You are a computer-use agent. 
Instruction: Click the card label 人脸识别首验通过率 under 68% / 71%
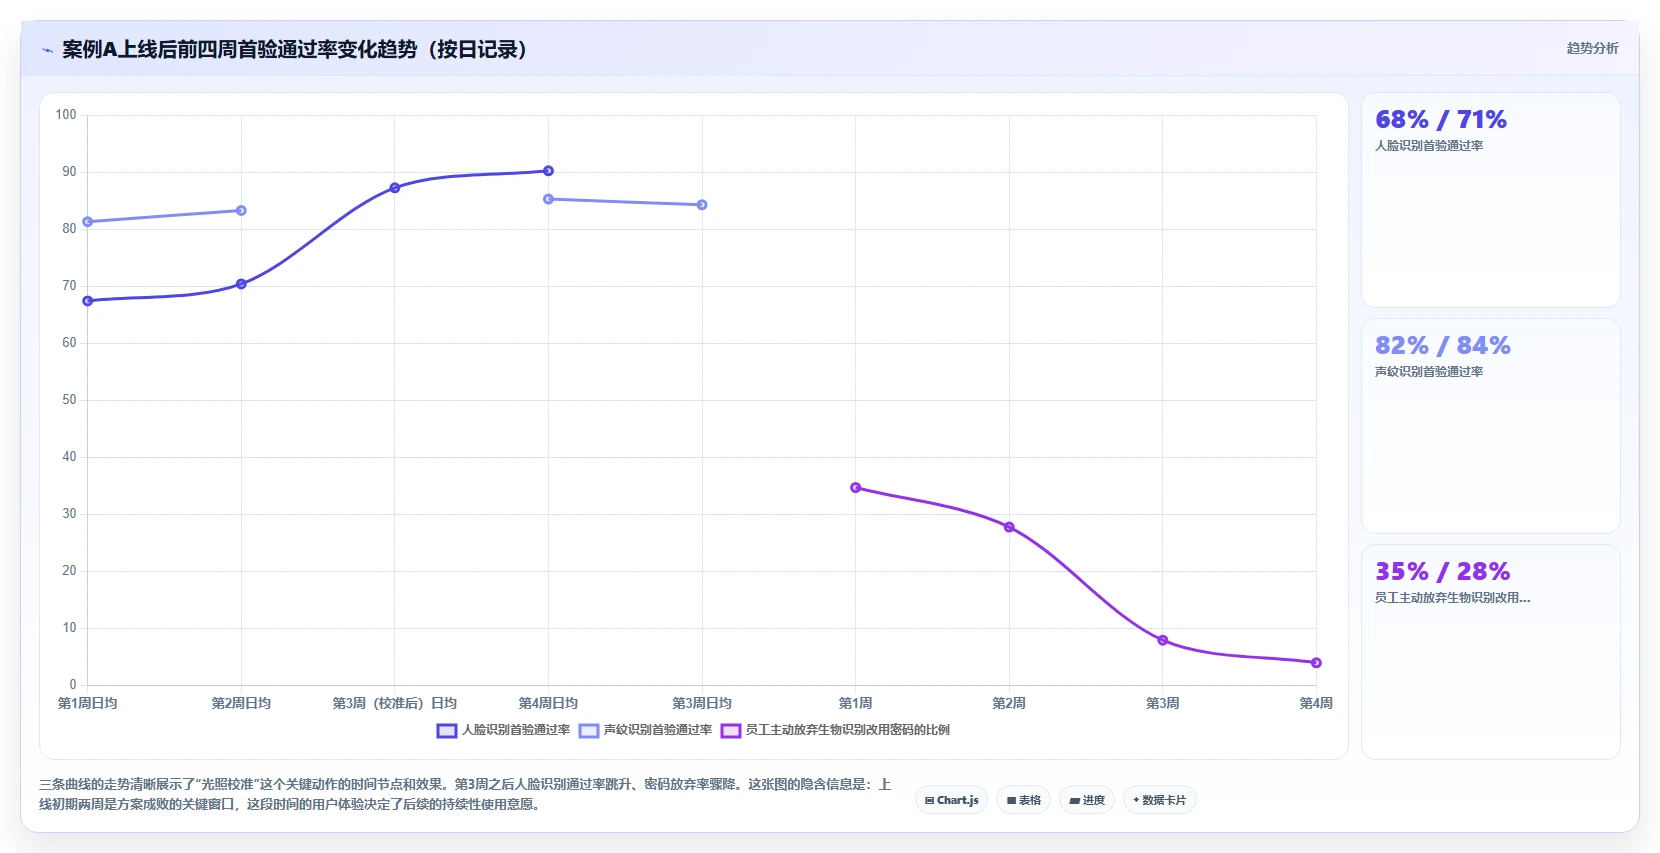(x=1429, y=146)
